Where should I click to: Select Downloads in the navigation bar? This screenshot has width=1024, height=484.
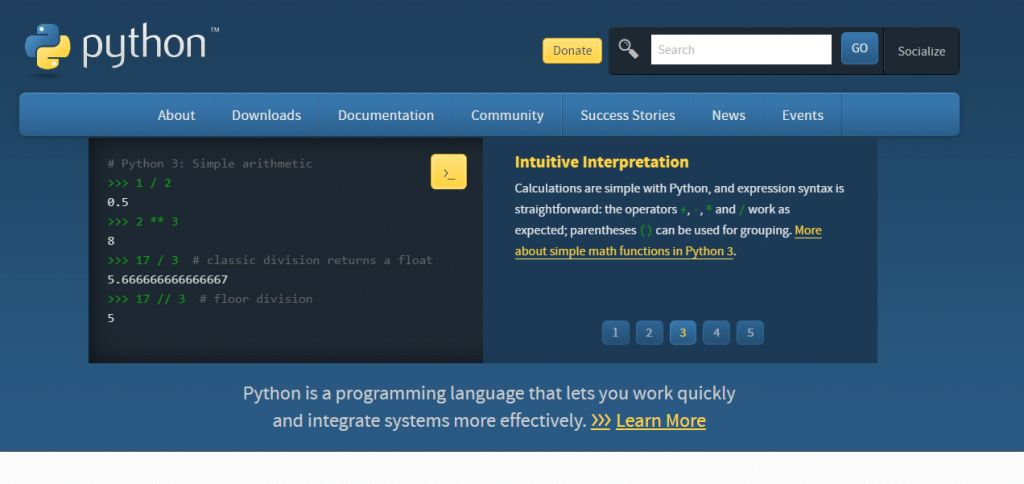click(266, 115)
